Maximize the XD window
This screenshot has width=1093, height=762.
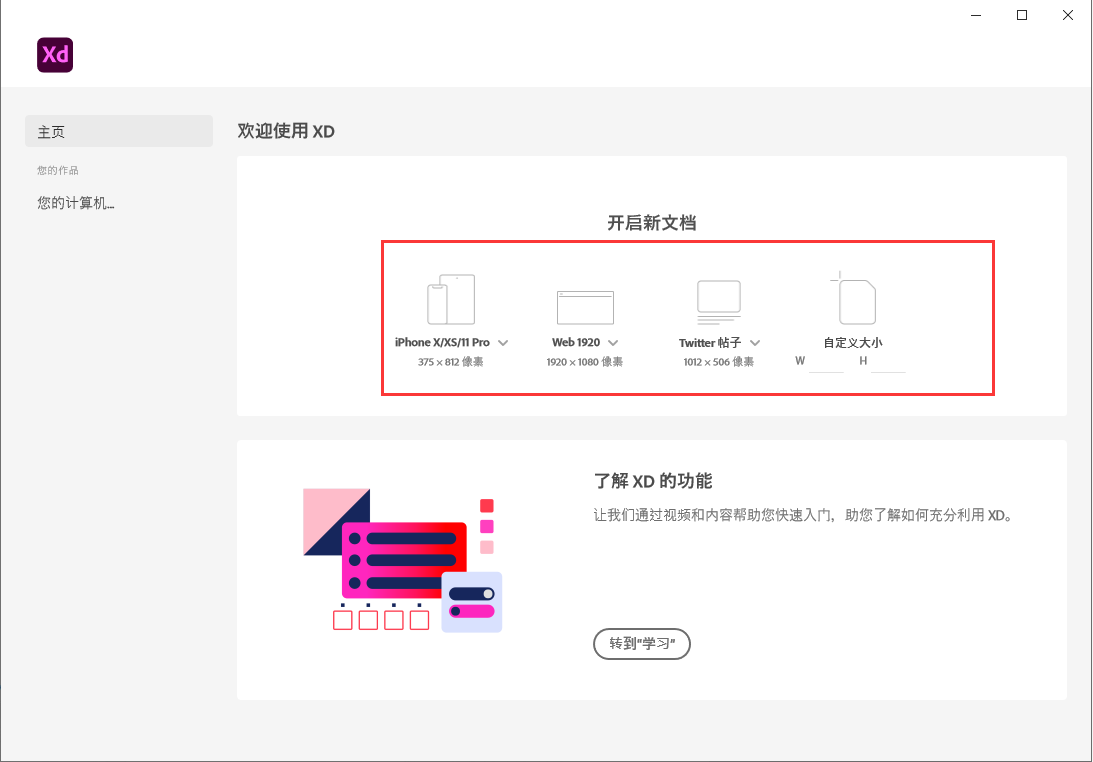pyautogui.click(x=1022, y=15)
